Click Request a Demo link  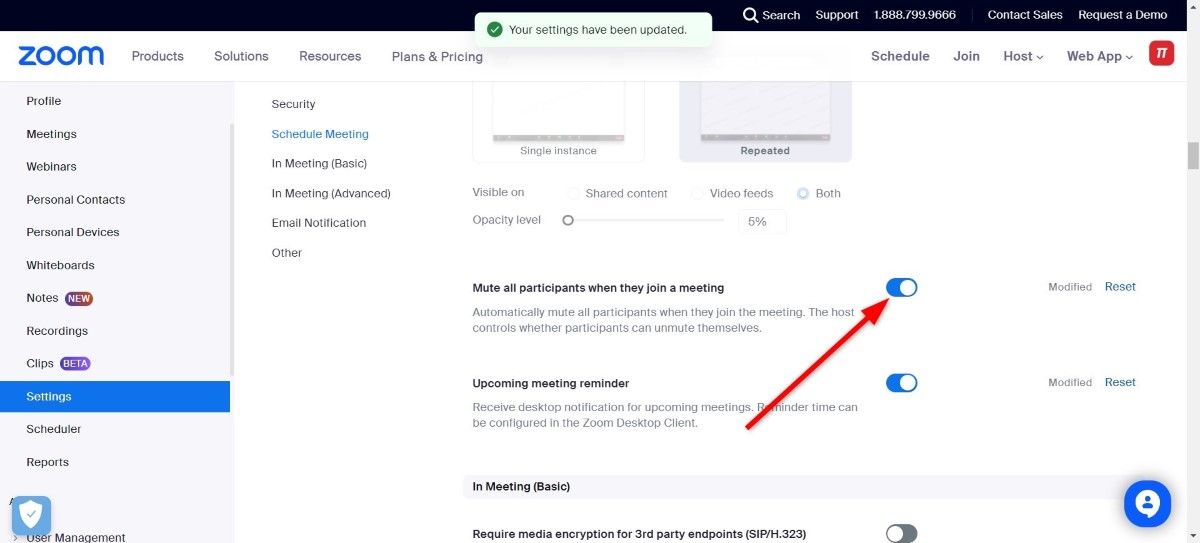coord(1123,15)
